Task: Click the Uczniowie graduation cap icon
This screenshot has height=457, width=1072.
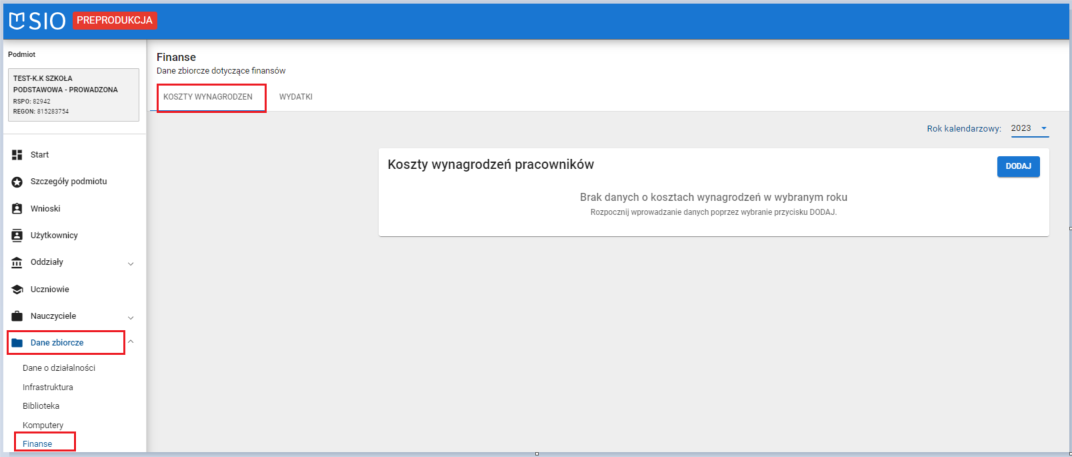Action: 18,289
